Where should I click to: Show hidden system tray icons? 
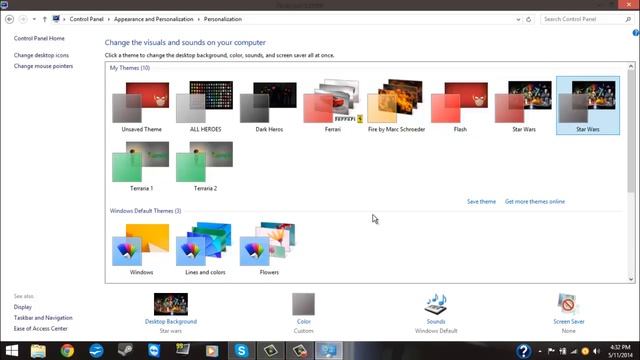[x=540, y=351]
